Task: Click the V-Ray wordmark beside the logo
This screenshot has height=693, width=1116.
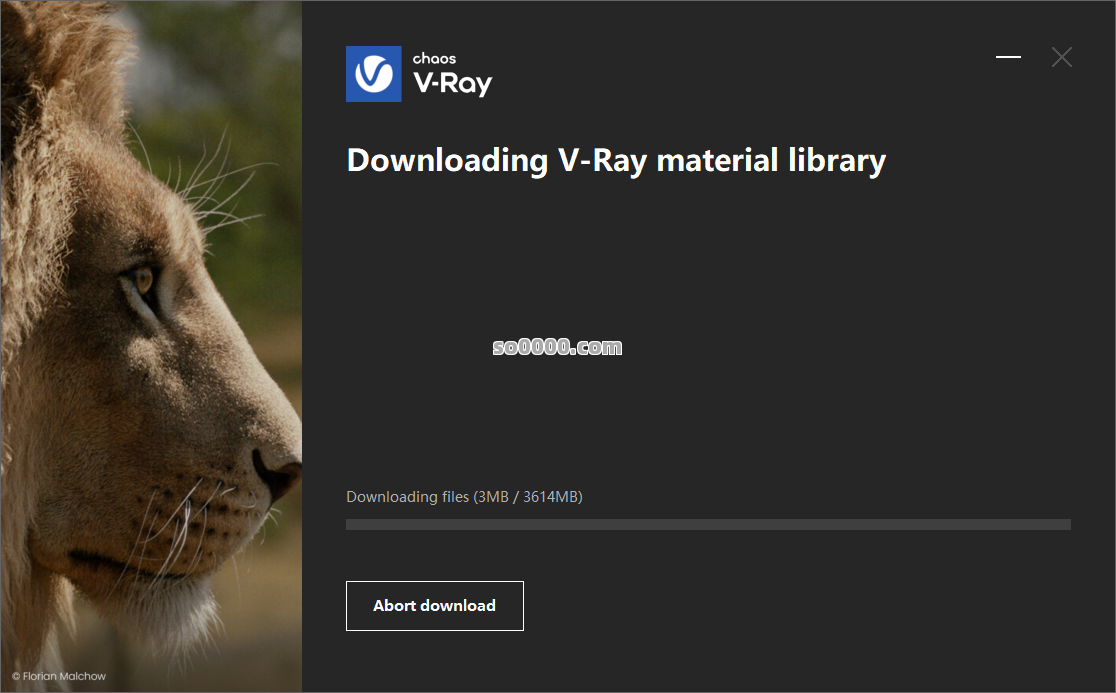Action: [453, 83]
